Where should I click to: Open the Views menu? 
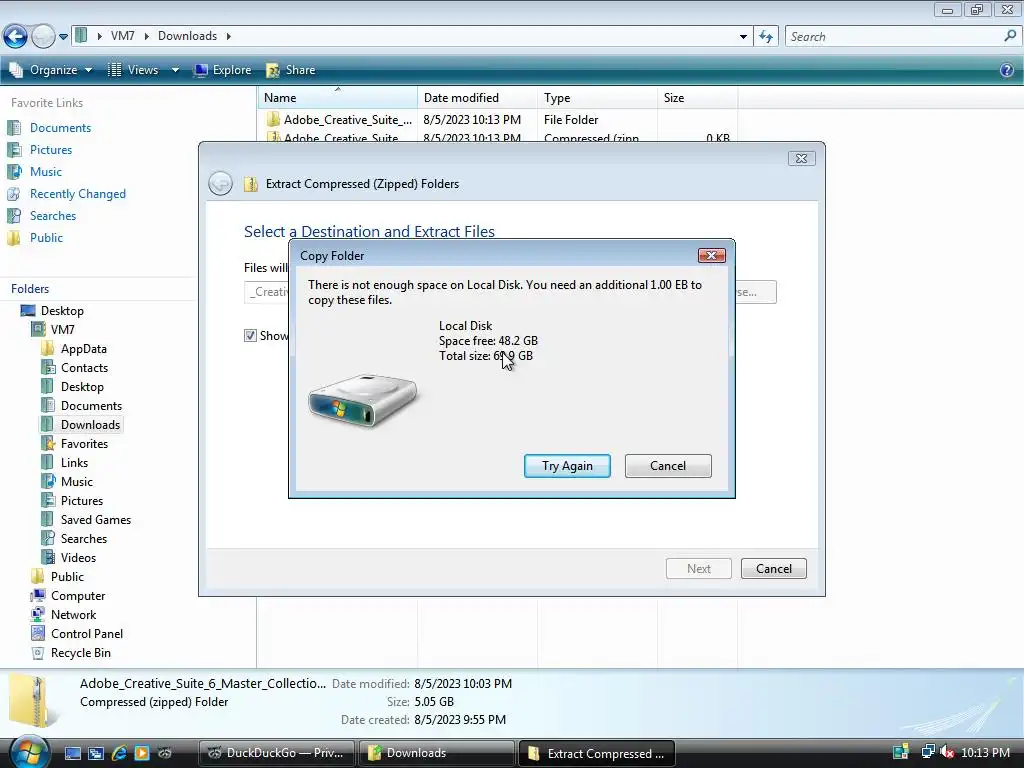134,70
